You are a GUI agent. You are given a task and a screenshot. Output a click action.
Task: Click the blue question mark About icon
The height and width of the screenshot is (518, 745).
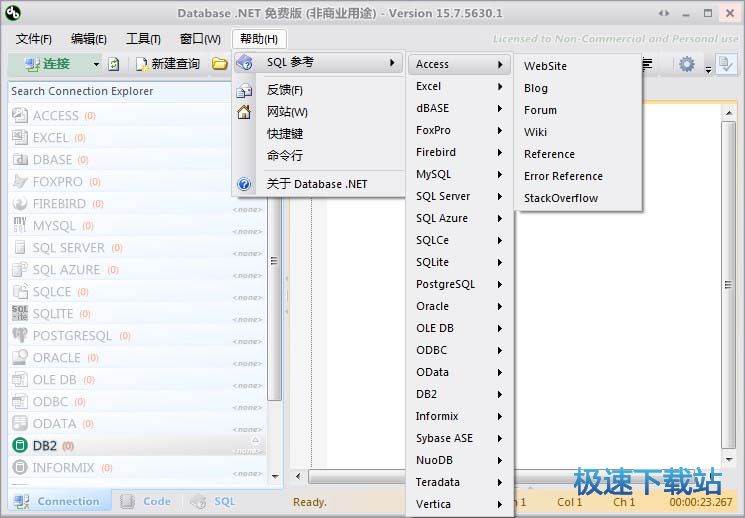coord(244,184)
